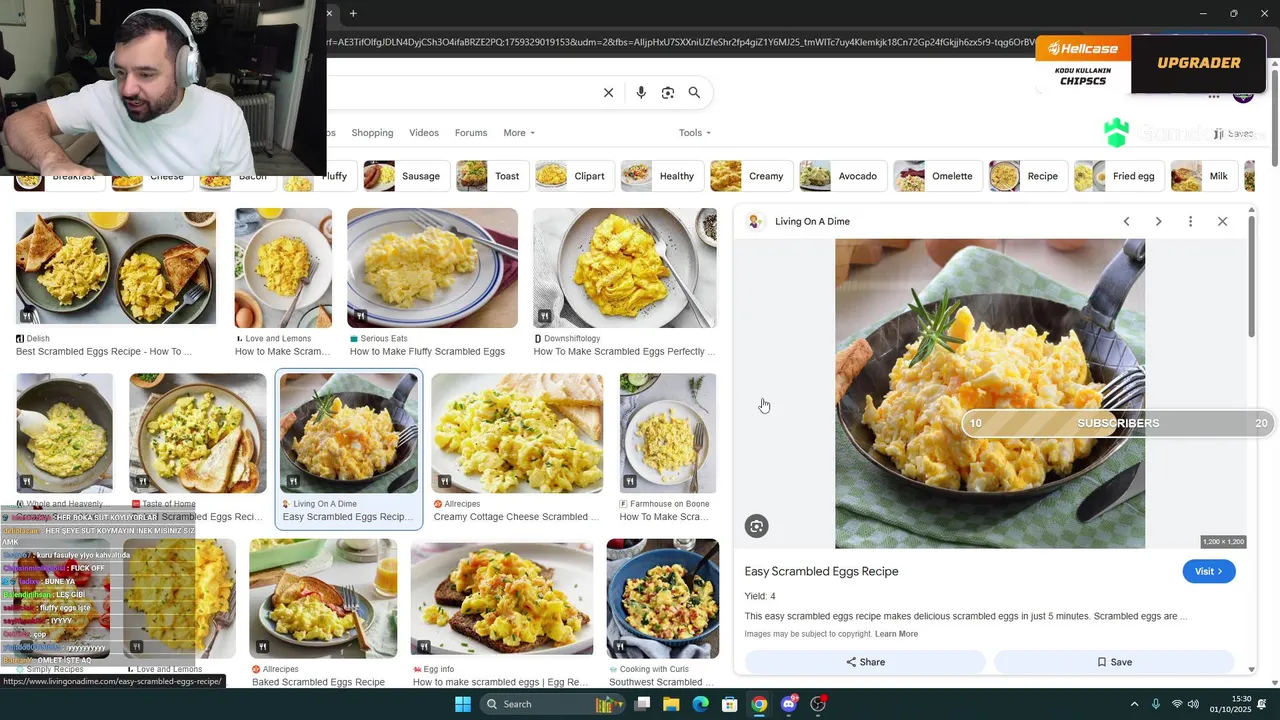Viewport: 1280px width, 720px height.
Task: Open the volume speaker tray icon
Action: (1193, 704)
